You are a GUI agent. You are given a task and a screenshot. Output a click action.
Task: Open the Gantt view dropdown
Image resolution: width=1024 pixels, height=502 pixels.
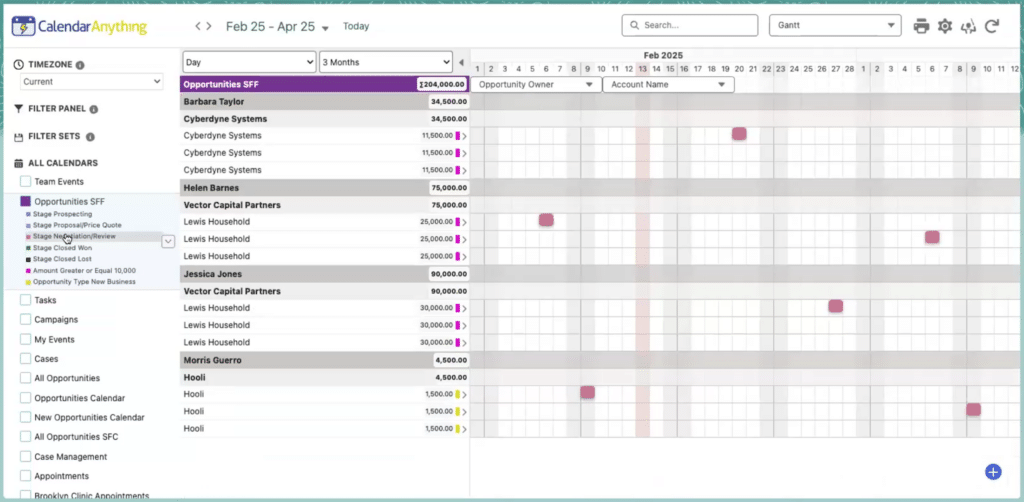(x=835, y=25)
